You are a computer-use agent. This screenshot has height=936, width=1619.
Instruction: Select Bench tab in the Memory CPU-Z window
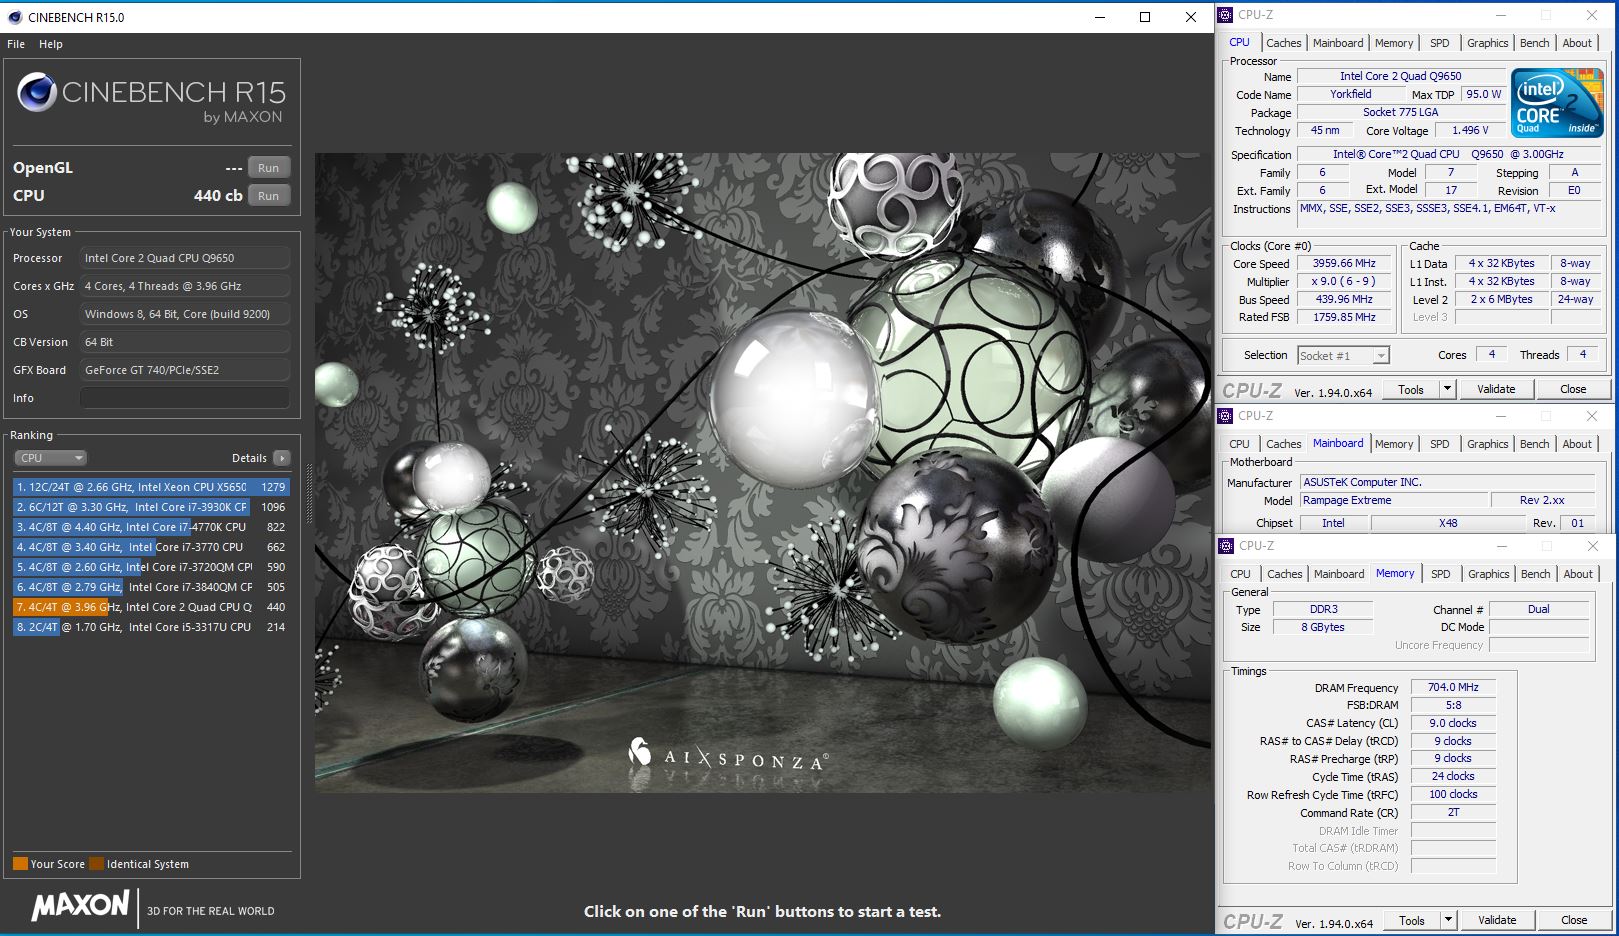pos(1535,574)
